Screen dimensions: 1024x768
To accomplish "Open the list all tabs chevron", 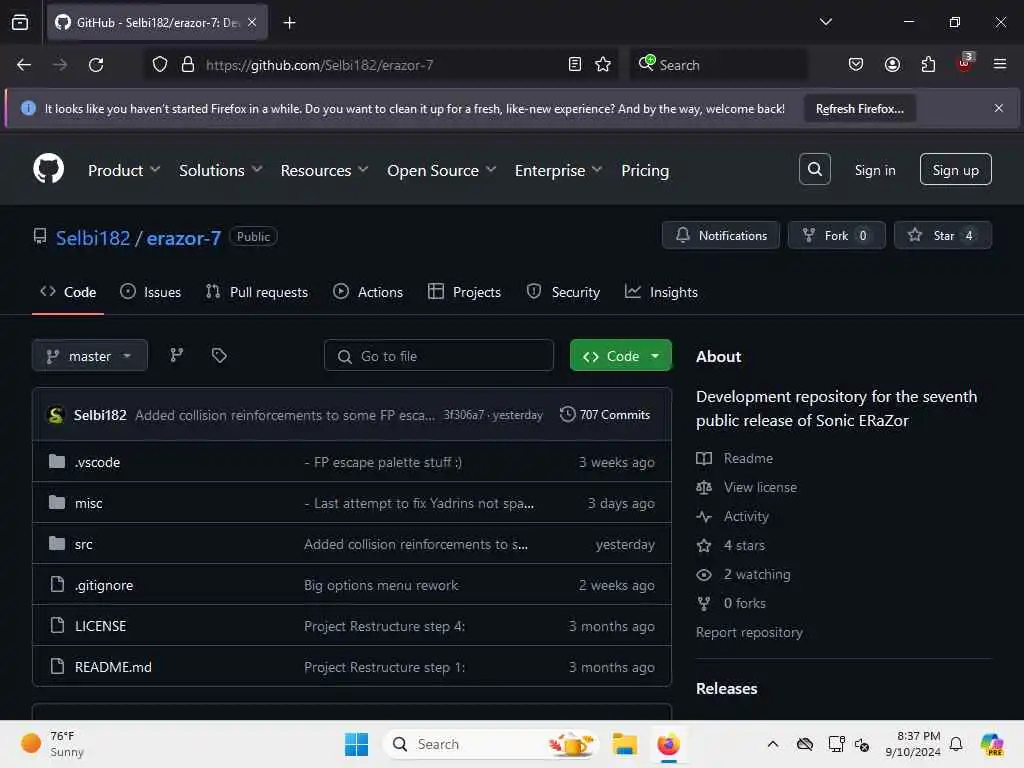I will (x=825, y=22).
